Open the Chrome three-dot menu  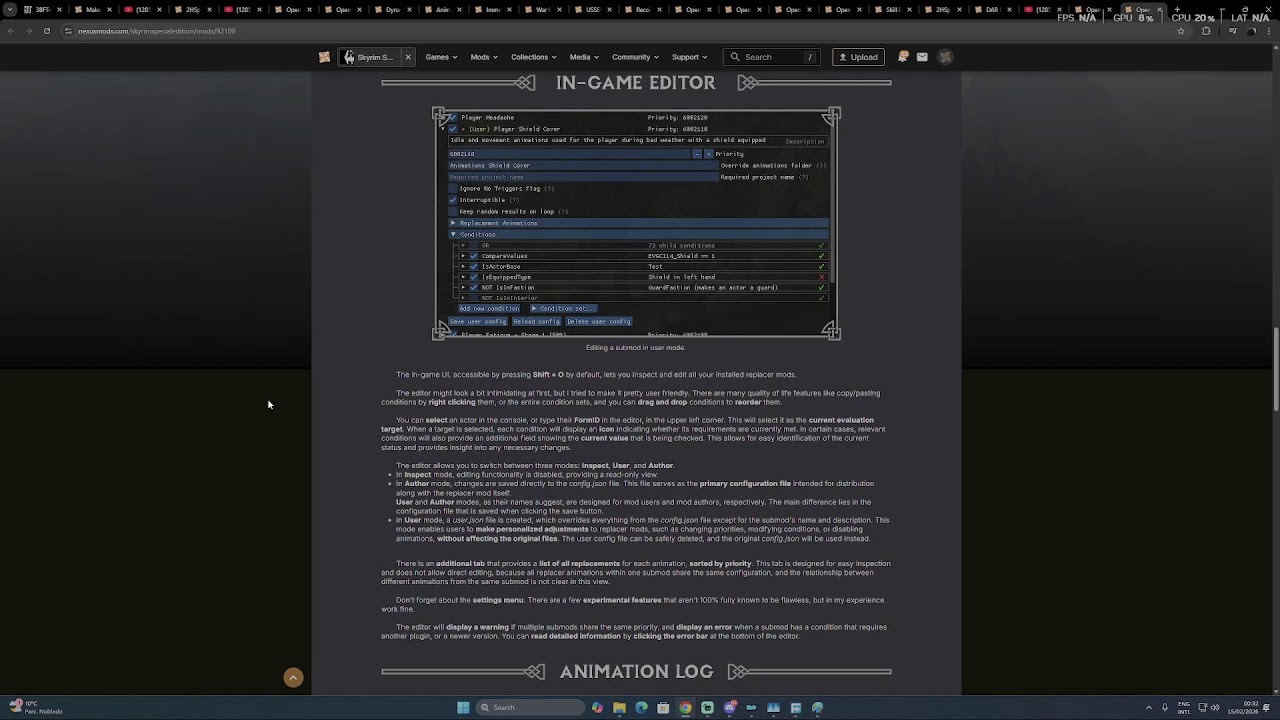(x=1269, y=31)
